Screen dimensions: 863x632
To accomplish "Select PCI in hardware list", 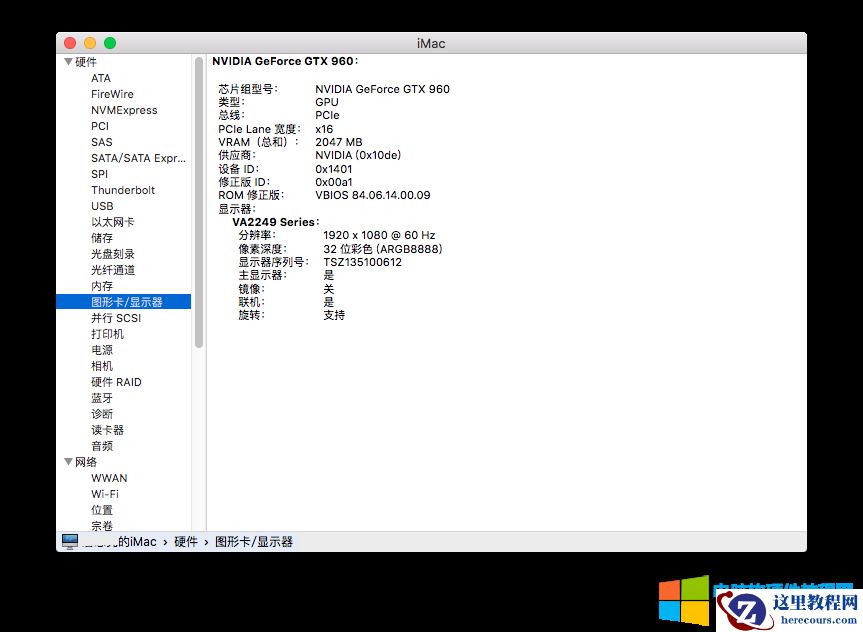I will pos(100,126).
